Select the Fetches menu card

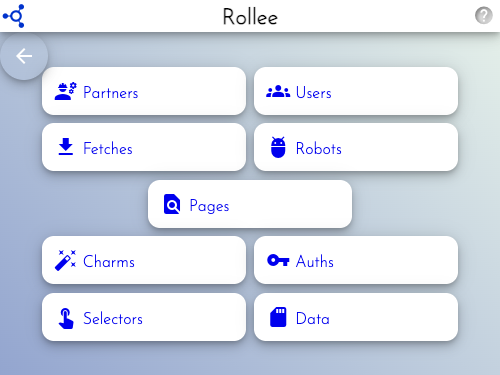[144, 147]
